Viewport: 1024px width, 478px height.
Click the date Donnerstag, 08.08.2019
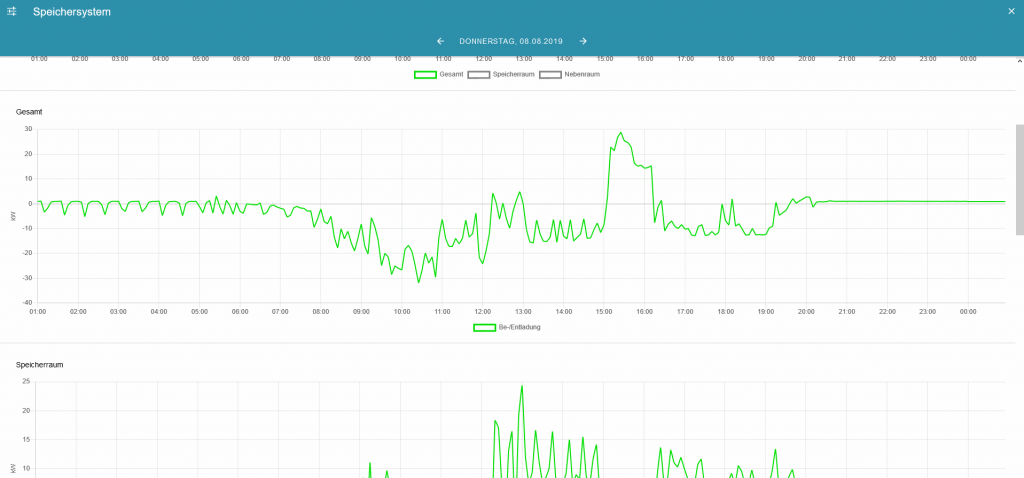[x=511, y=41]
